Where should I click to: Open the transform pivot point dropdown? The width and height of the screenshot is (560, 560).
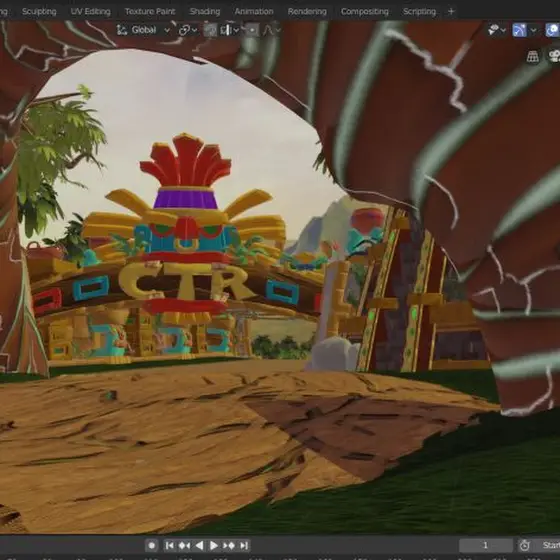point(188,30)
